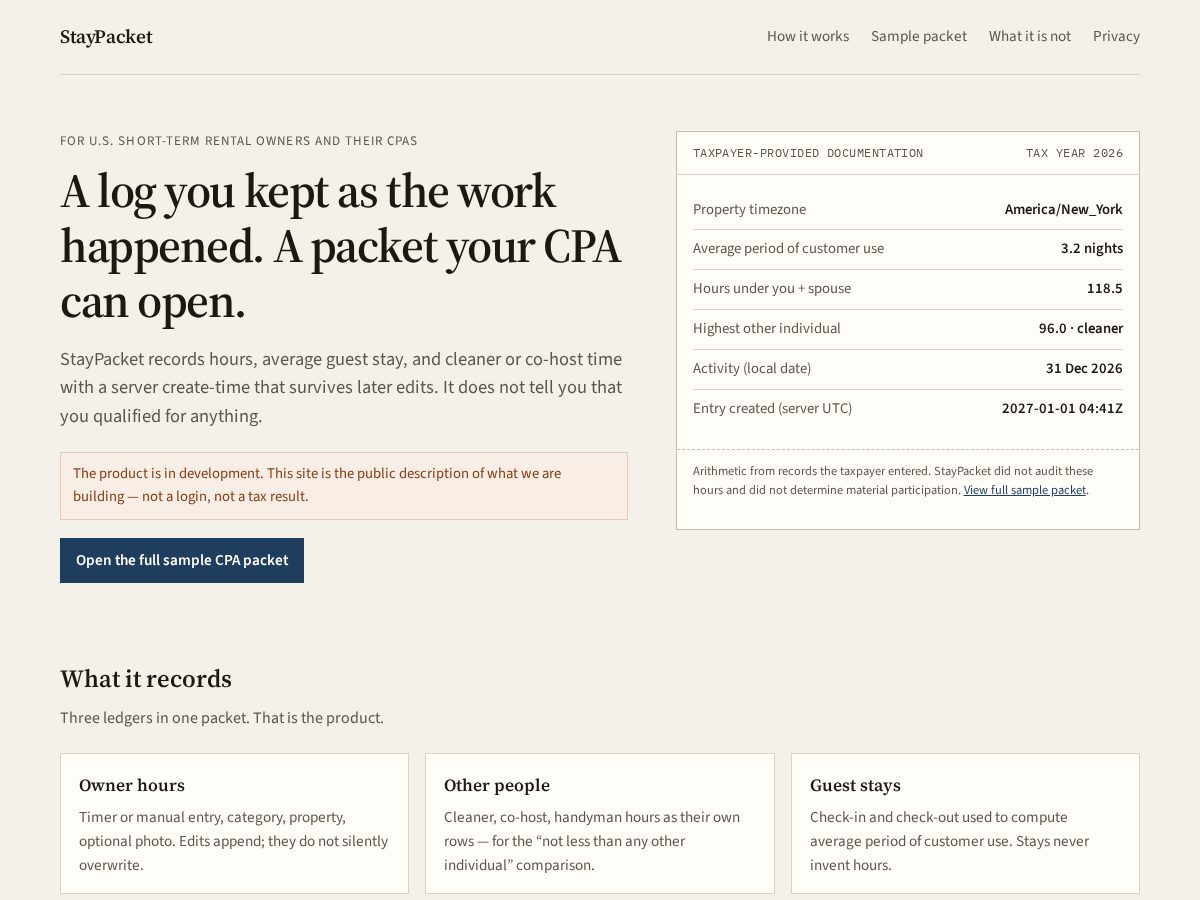The width and height of the screenshot is (1200, 900).
Task: Open the Privacy nav link
Action: [1116, 36]
